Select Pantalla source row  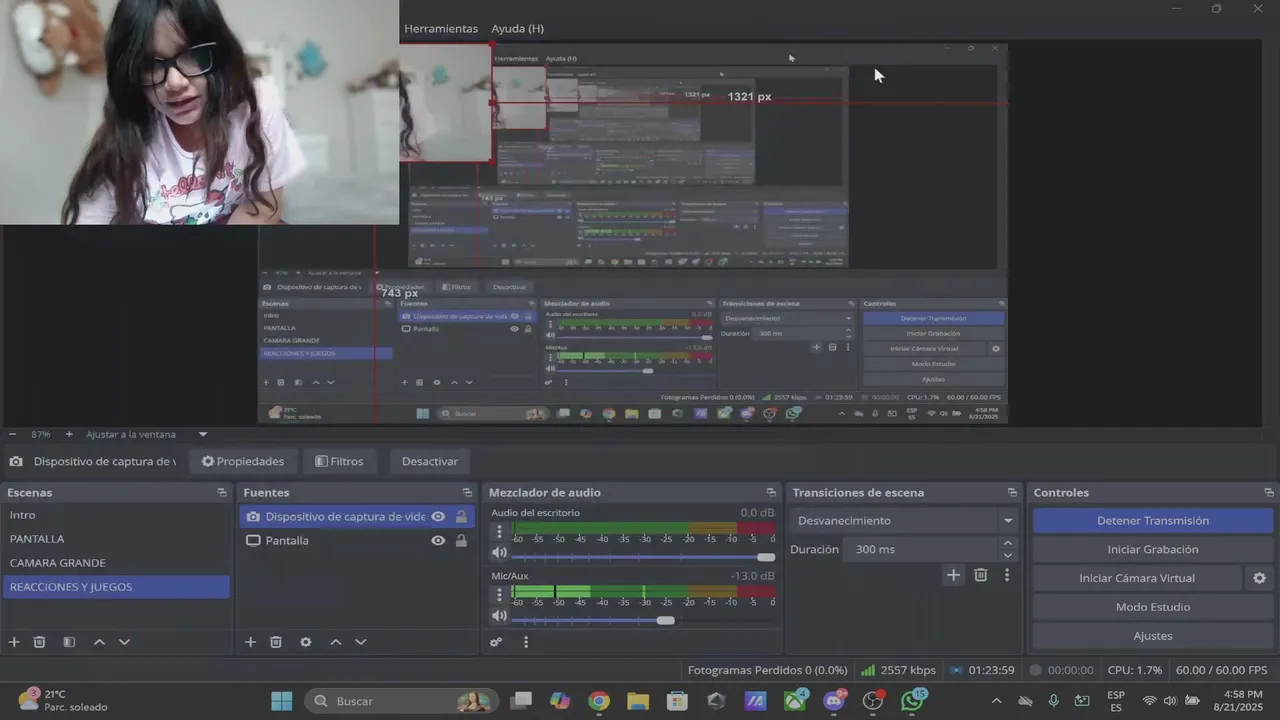pos(357,541)
